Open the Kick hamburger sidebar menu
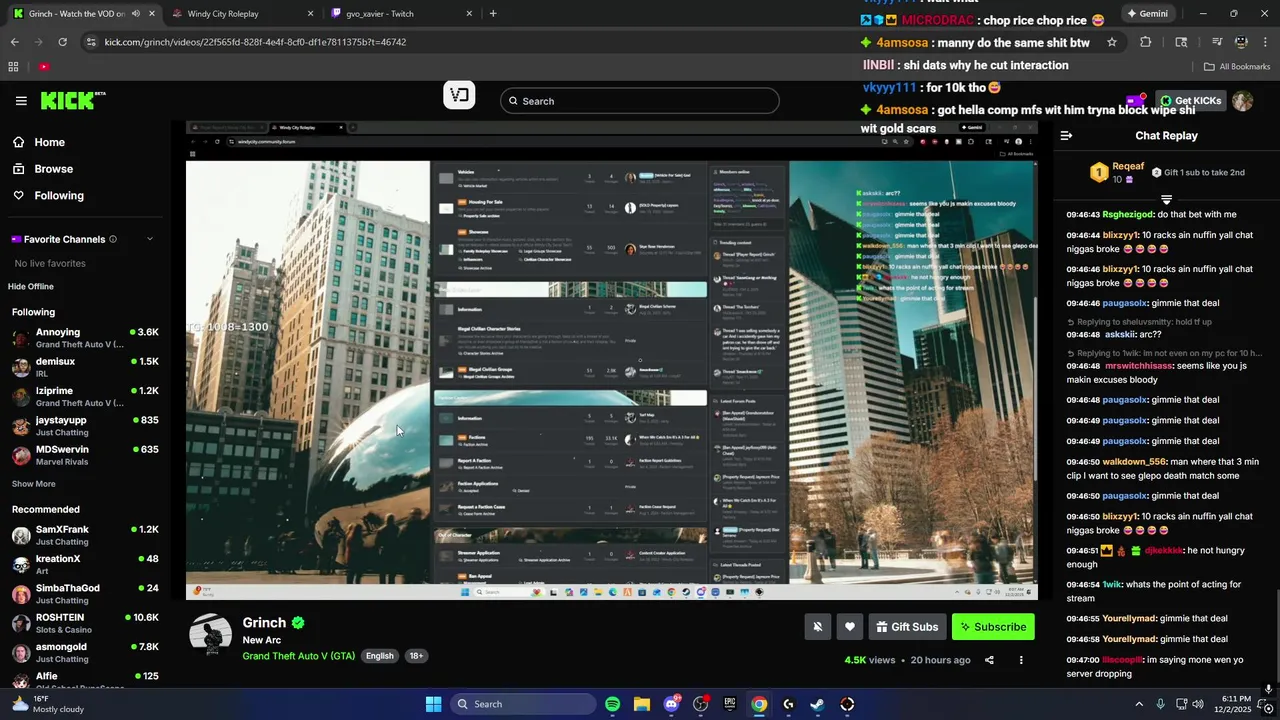 pyautogui.click(x=21, y=101)
